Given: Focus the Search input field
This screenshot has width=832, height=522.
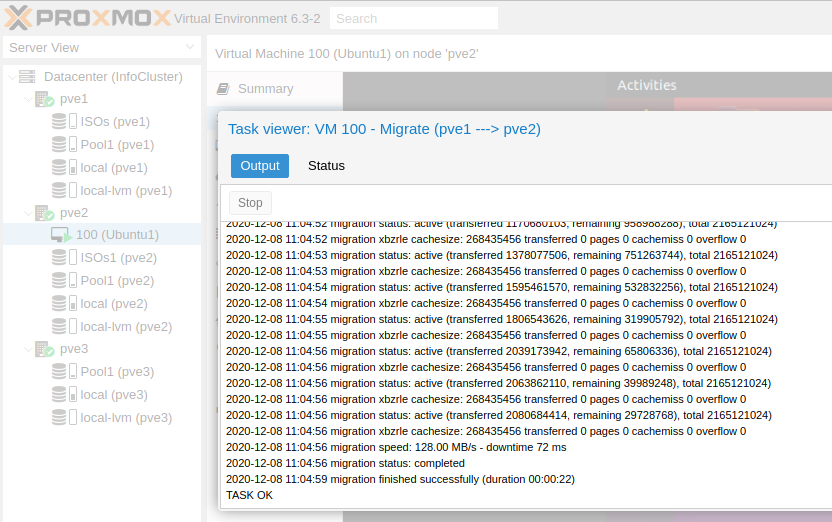Looking at the screenshot, I should pos(414,19).
